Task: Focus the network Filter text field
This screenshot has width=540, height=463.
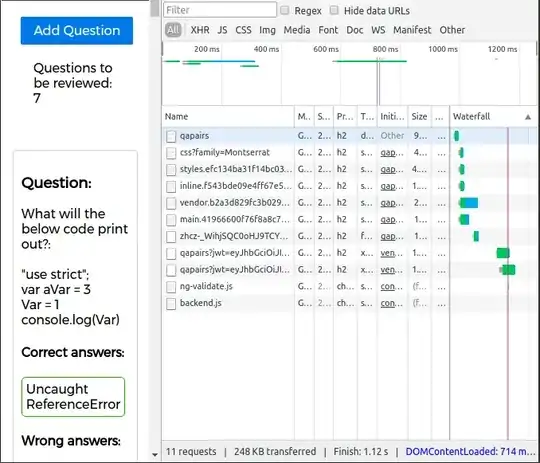Action: (220, 10)
